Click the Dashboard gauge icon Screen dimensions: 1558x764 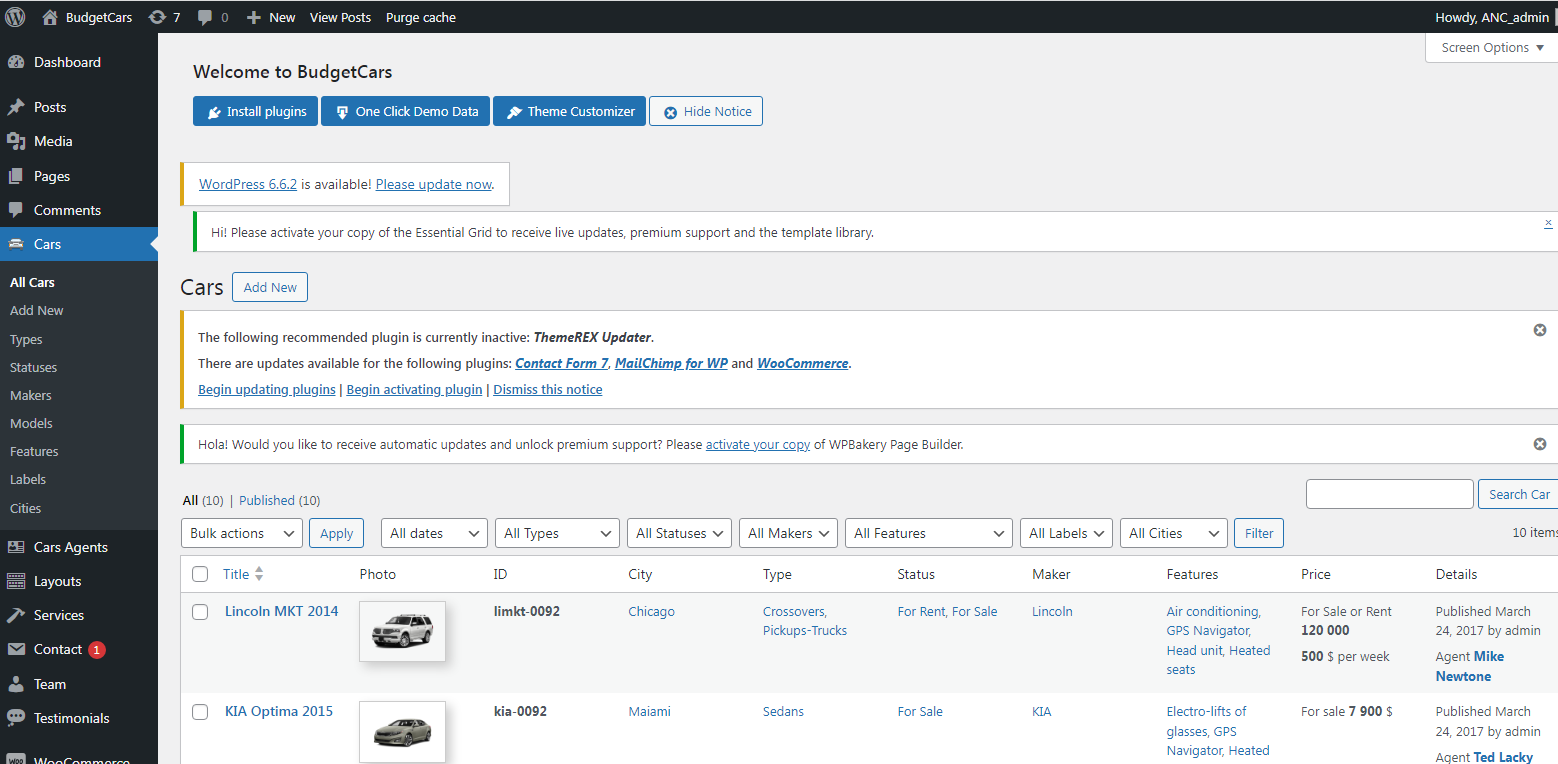click(x=16, y=62)
